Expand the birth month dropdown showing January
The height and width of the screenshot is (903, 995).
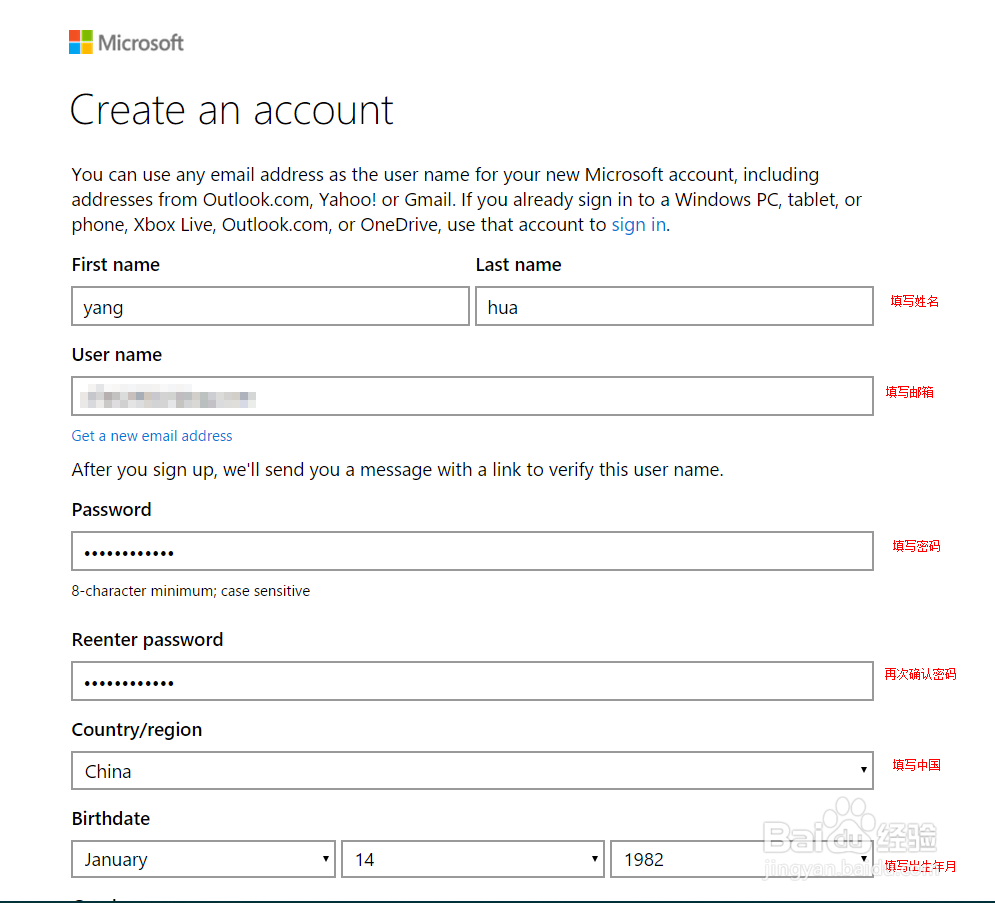[x=203, y=859]
